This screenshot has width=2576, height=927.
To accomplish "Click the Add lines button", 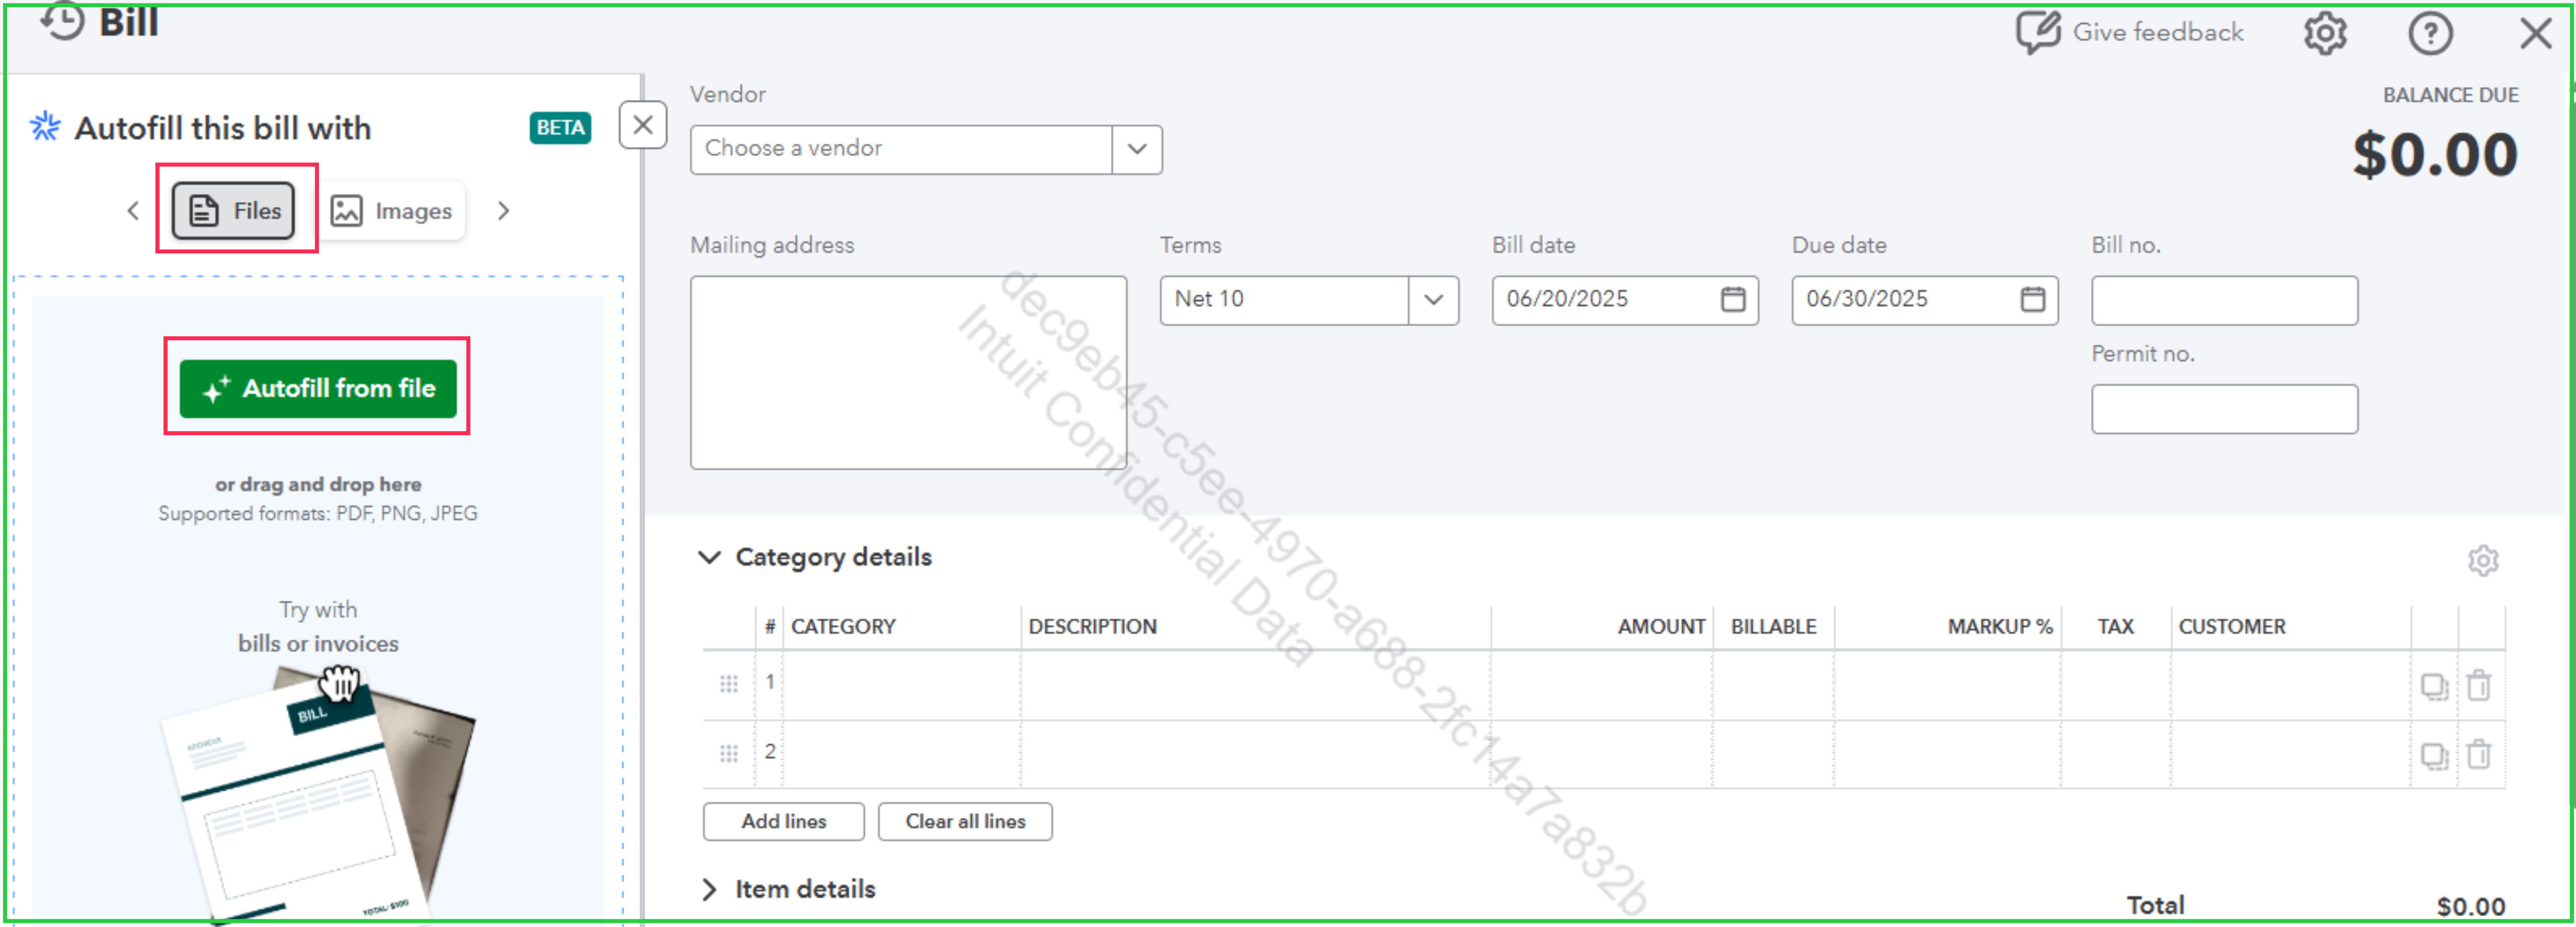I will click(784, 821).
